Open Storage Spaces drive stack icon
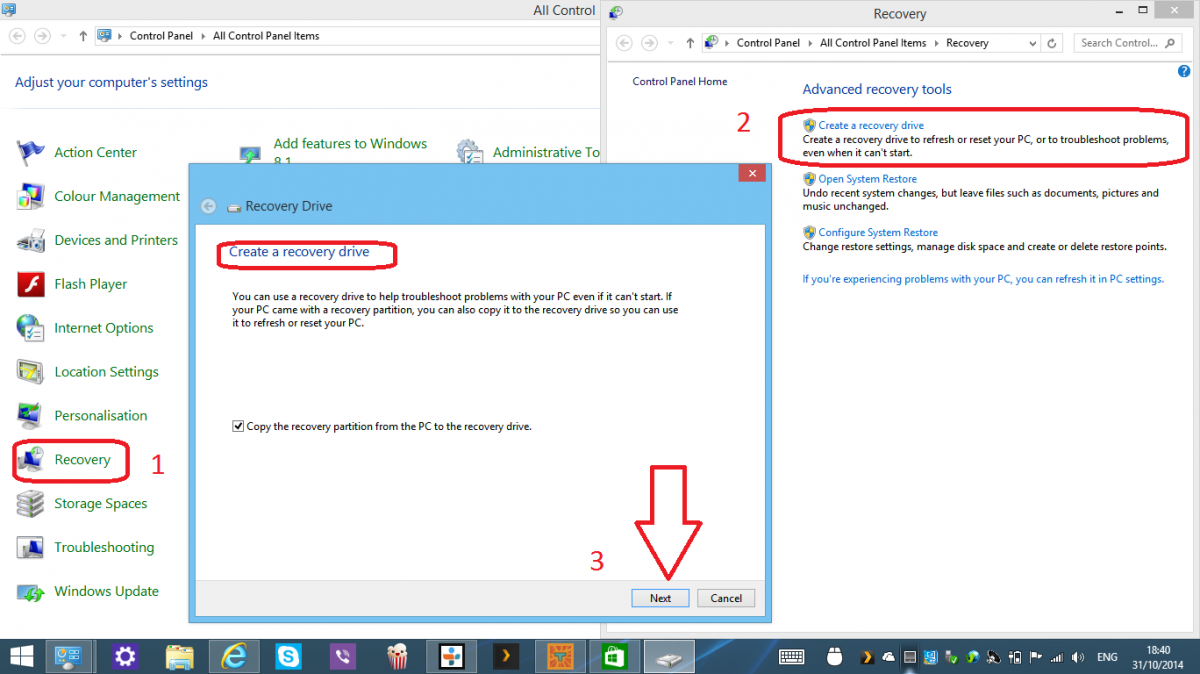 (x=31, y=503)
